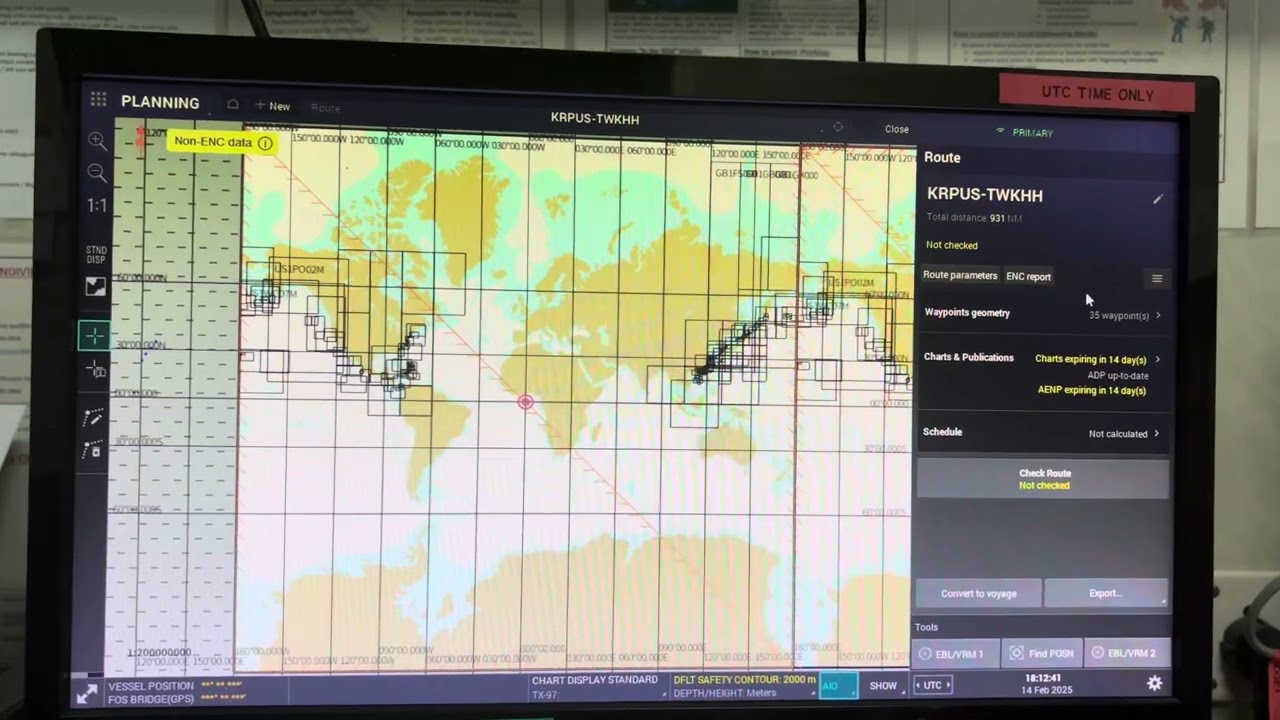Image resolution: width=1280 pixels, height=720 pixels.
Task: Click Find POSN tool button
Action: tap(1042, 653)
